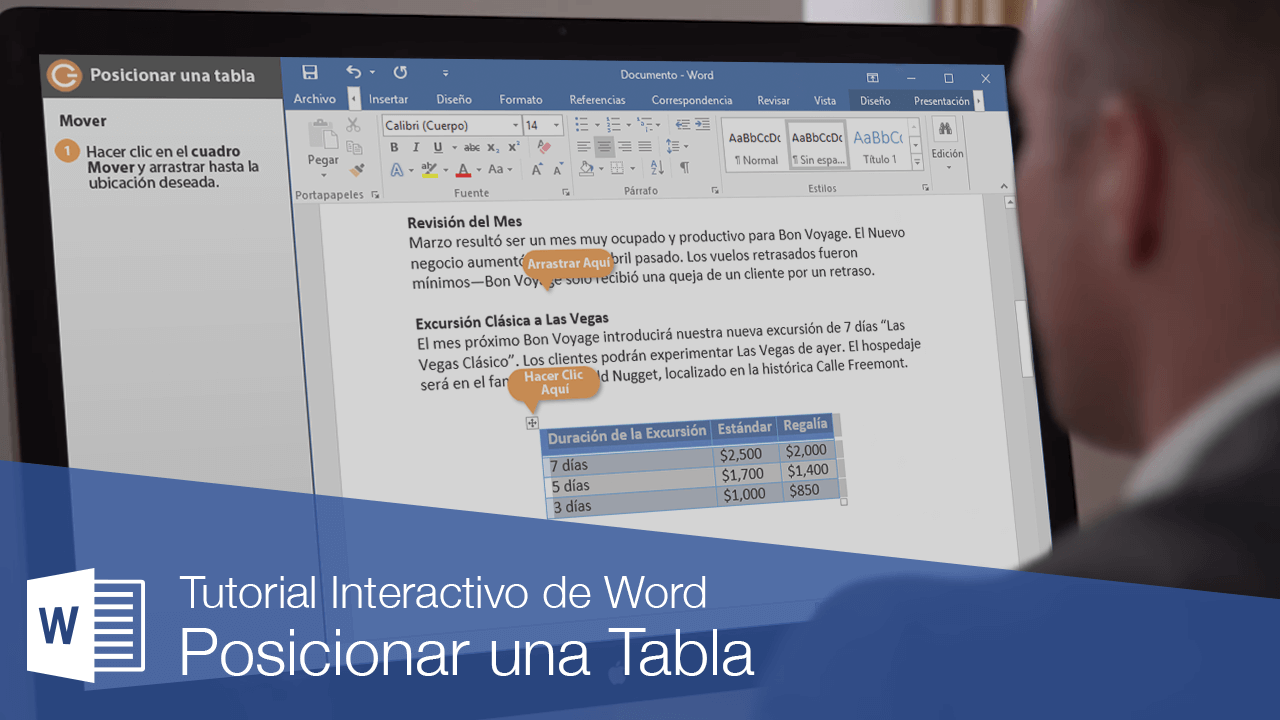Toggle Align Left paragraph alignment
This screenshot has width=1280, height=720.
pyautogui.click(x=584, y=146)
